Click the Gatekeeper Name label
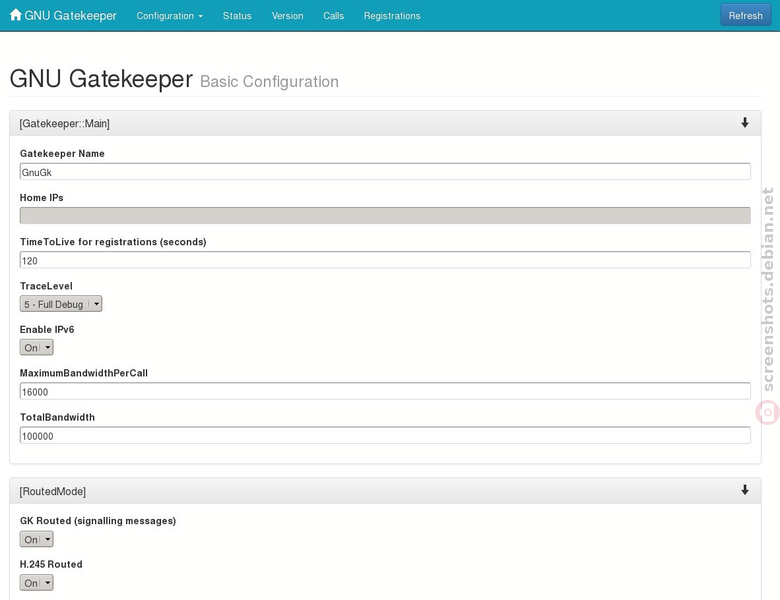 click(62, 154)
